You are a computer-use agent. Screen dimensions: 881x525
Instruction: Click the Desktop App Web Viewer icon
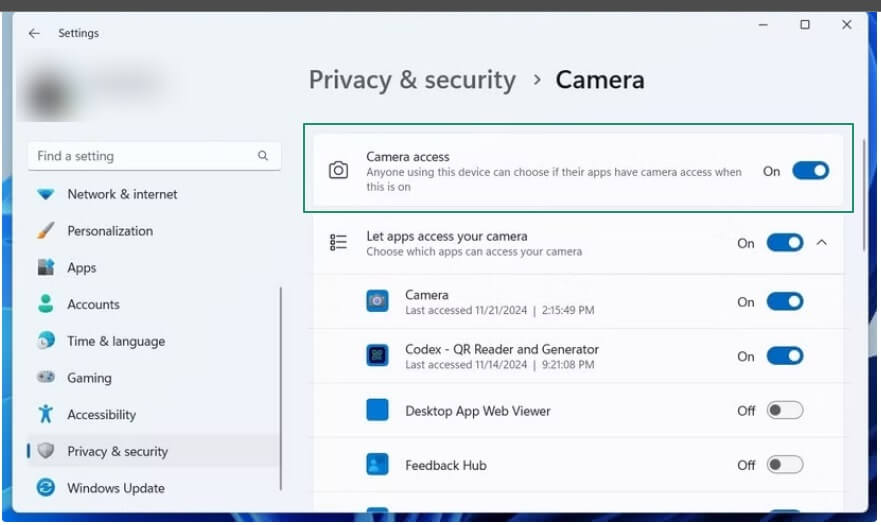click(377, 410)
